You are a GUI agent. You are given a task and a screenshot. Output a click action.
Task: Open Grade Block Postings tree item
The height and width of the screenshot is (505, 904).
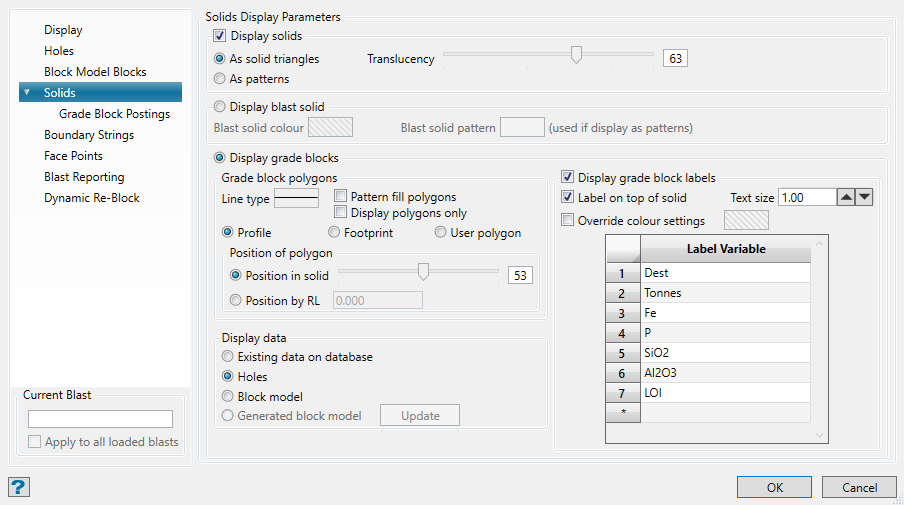(x=114, y=114)
